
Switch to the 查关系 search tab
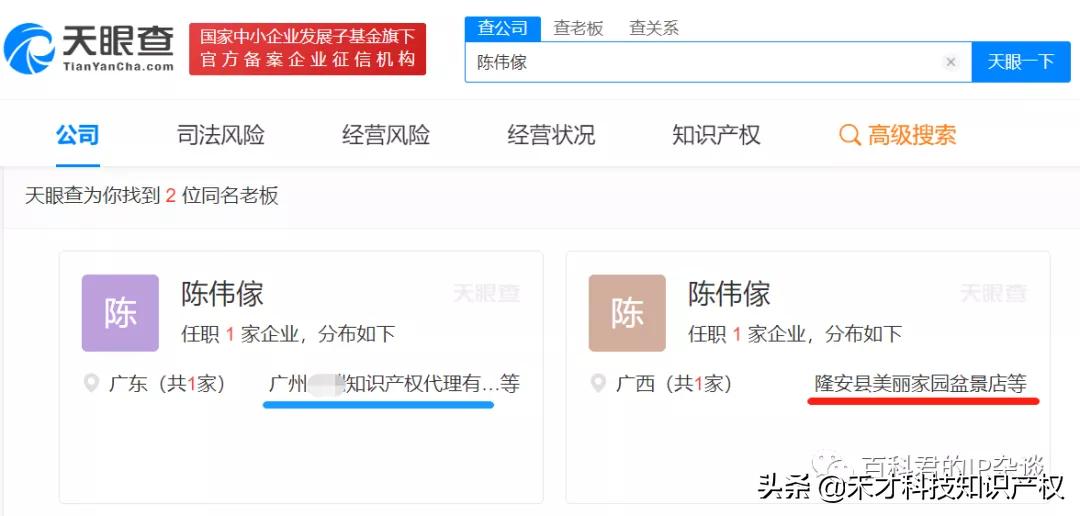pos(654,28)
